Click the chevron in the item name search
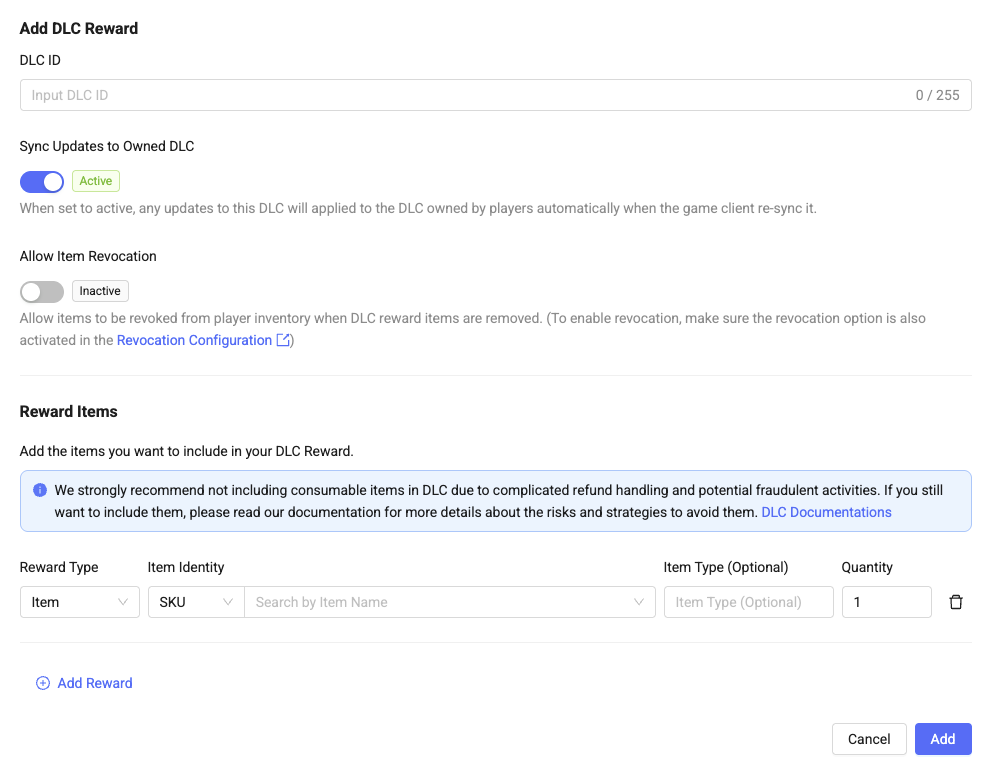The image size is (990, 771). (x=639, y=602)
